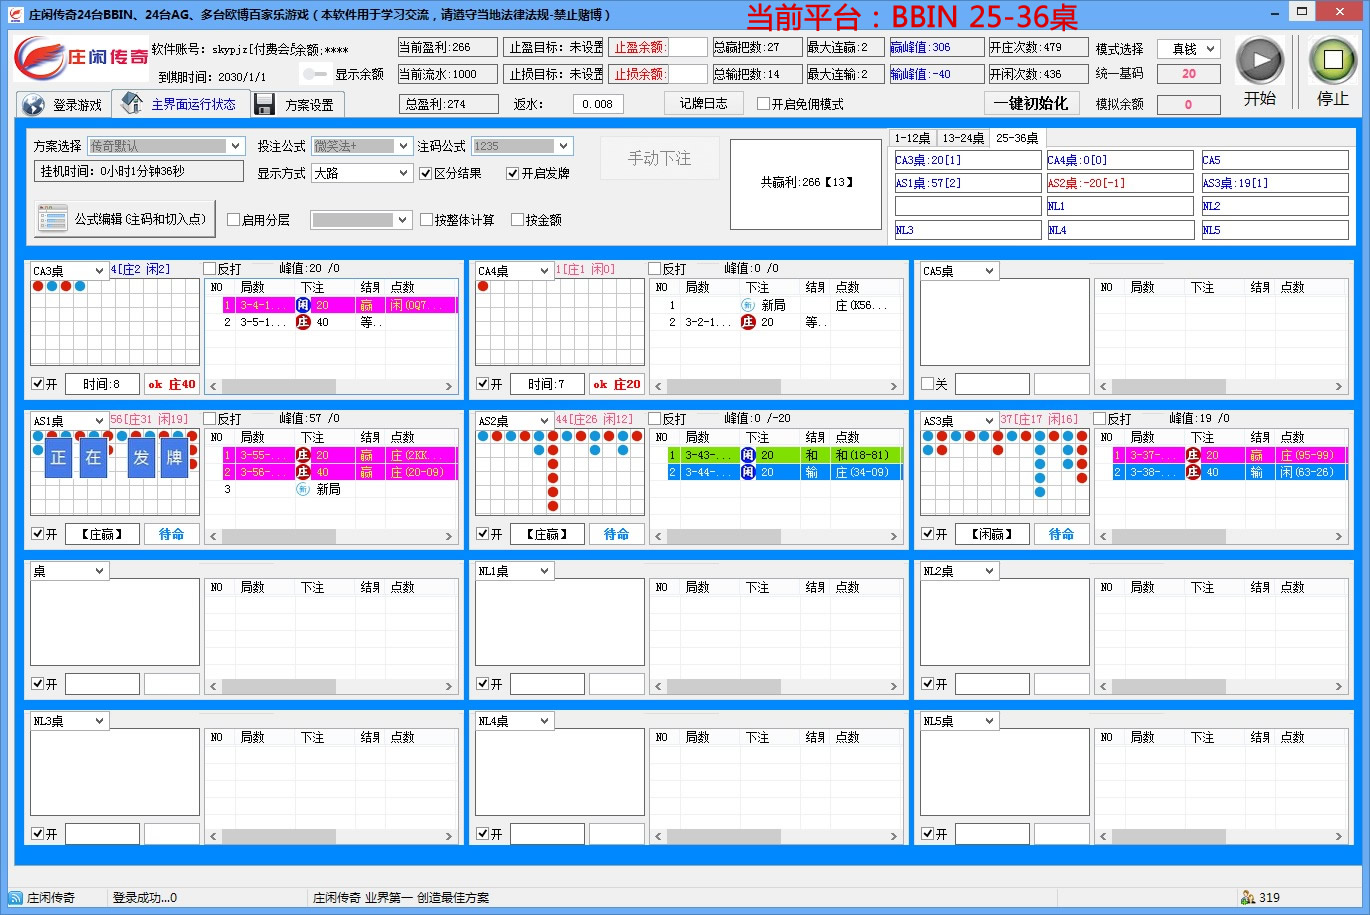Click the 返水 input field showing 0.008
1370x915 pixels.
pyautogui.click(x=598, y=104)
